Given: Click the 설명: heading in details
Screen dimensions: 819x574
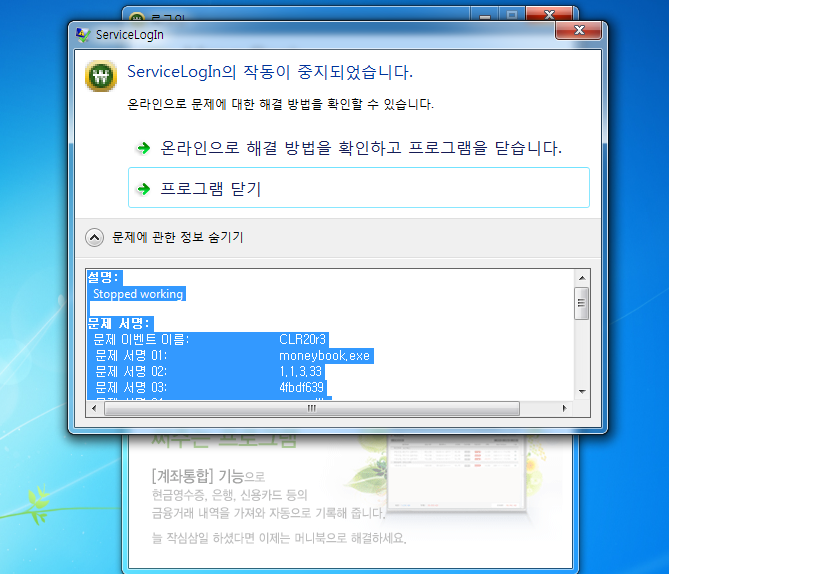Looking at the screenshot, I should (103, 277).
